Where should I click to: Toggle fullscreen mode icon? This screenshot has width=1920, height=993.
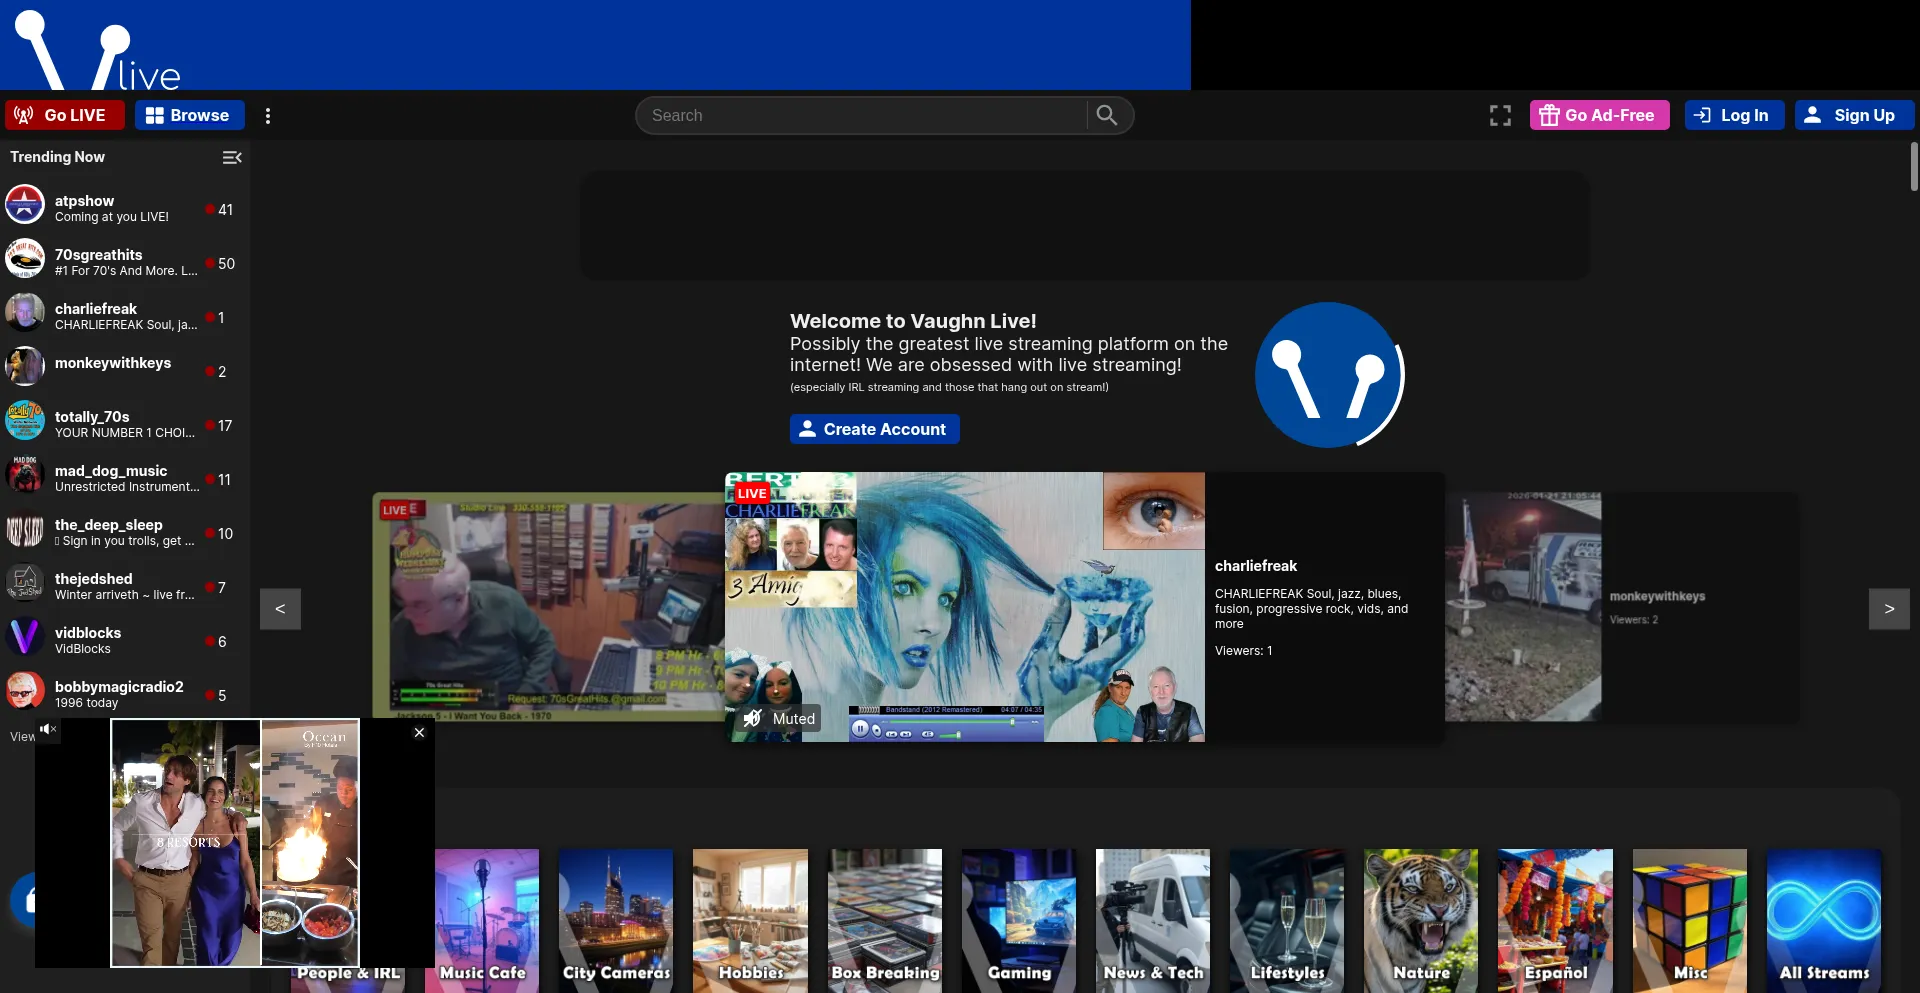[1500, 116]
